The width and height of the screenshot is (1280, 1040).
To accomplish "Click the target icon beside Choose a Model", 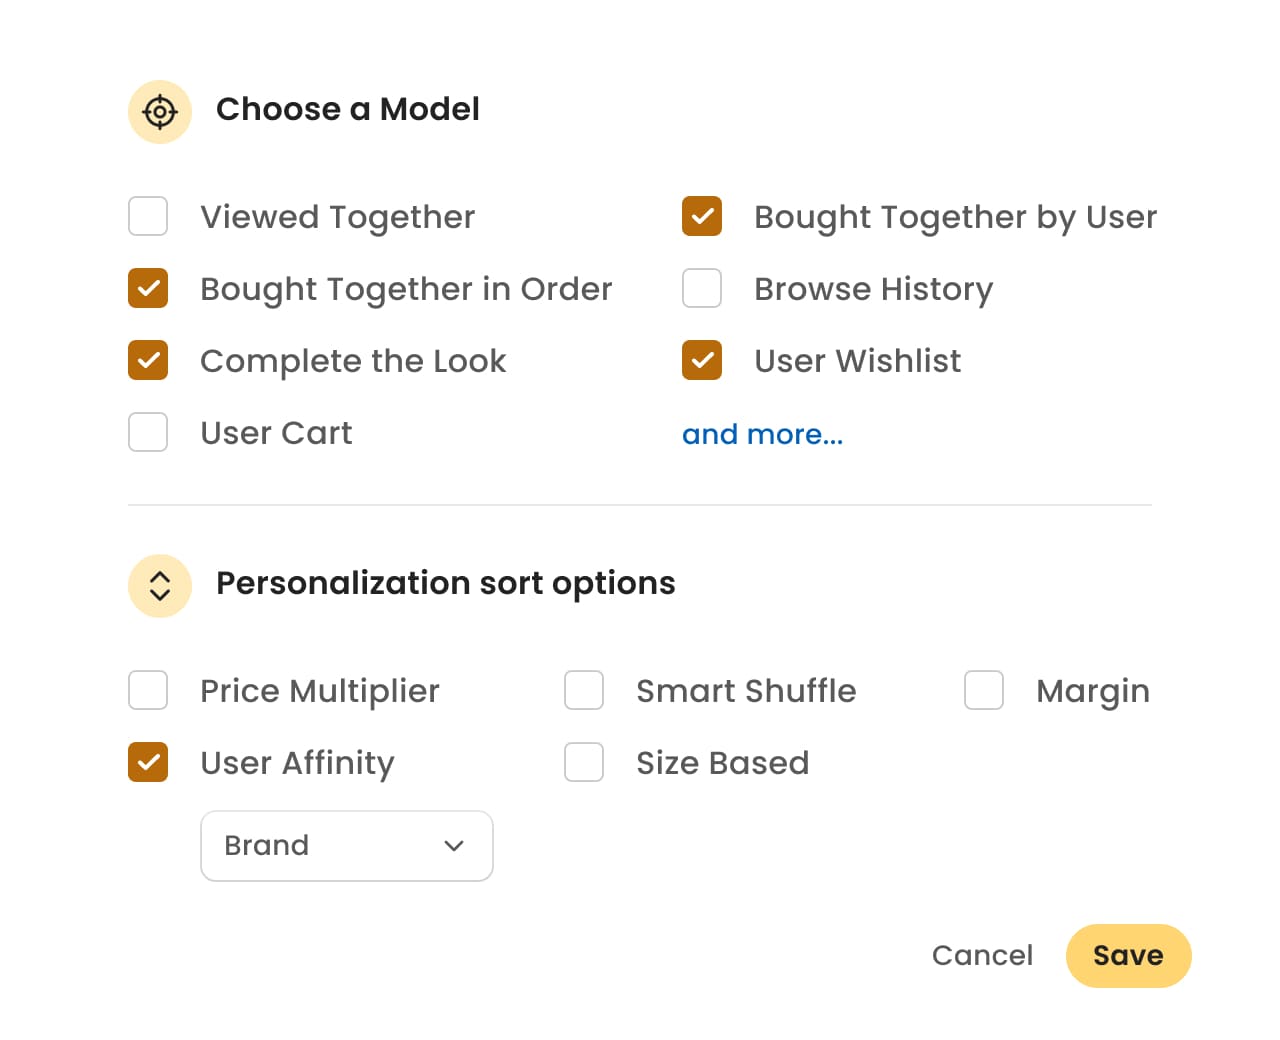I will pyautogui.click(x=160, y=112).
